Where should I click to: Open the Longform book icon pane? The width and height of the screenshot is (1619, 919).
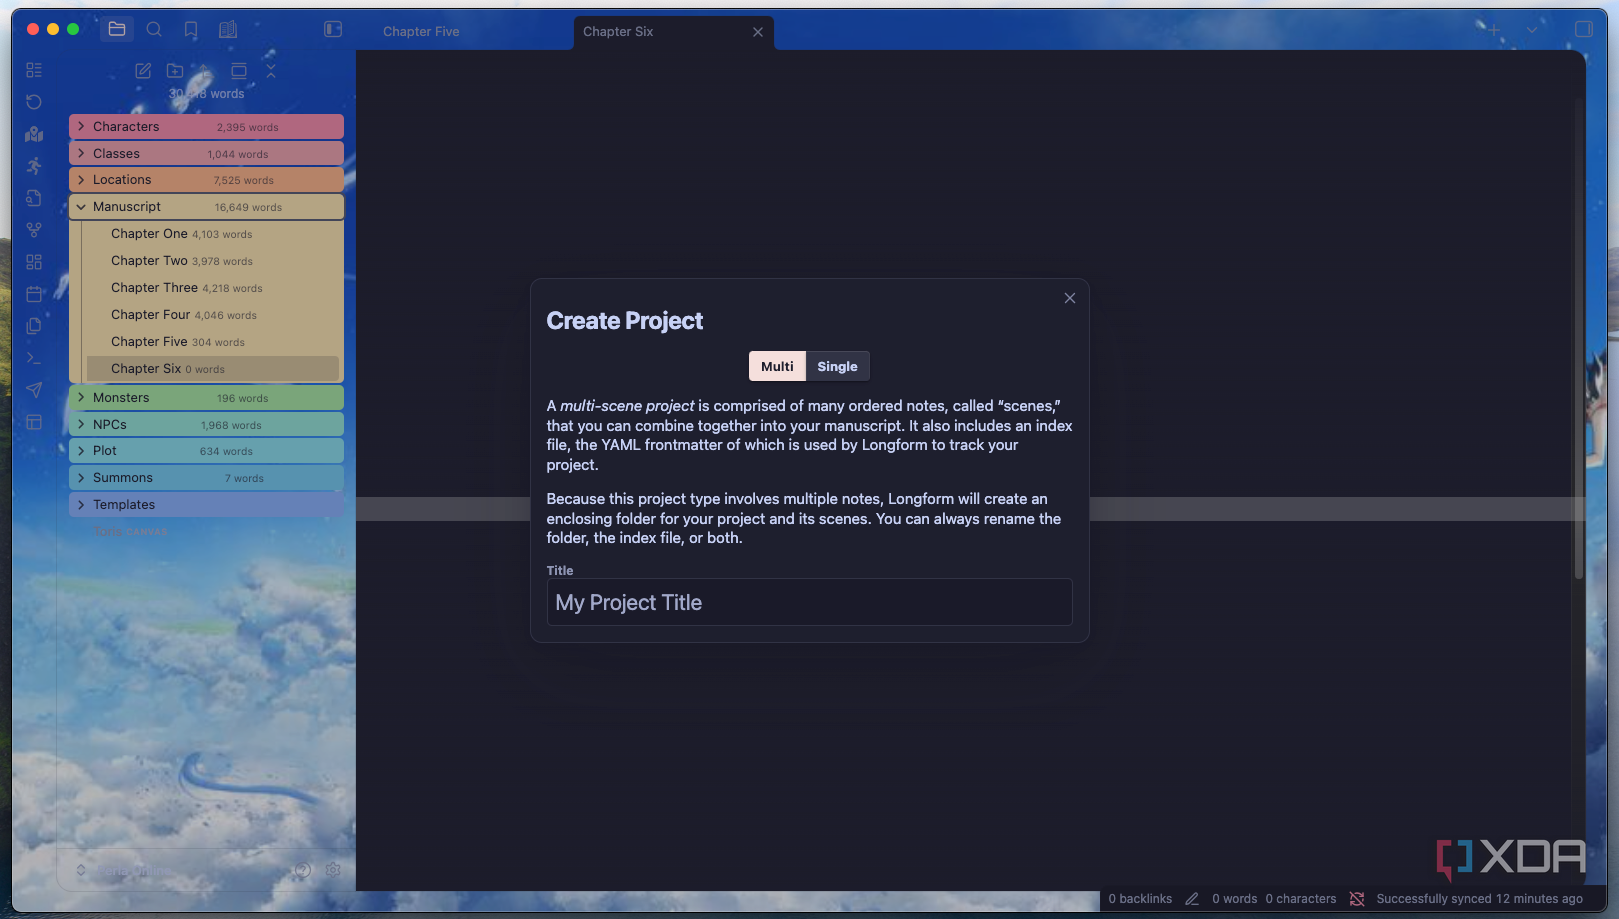tap(228, 29)
